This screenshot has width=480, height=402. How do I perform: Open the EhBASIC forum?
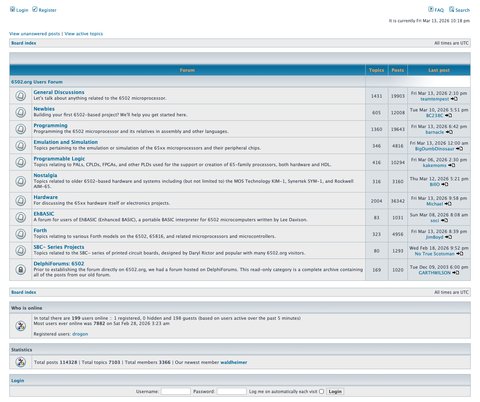(x=44, y=214)
